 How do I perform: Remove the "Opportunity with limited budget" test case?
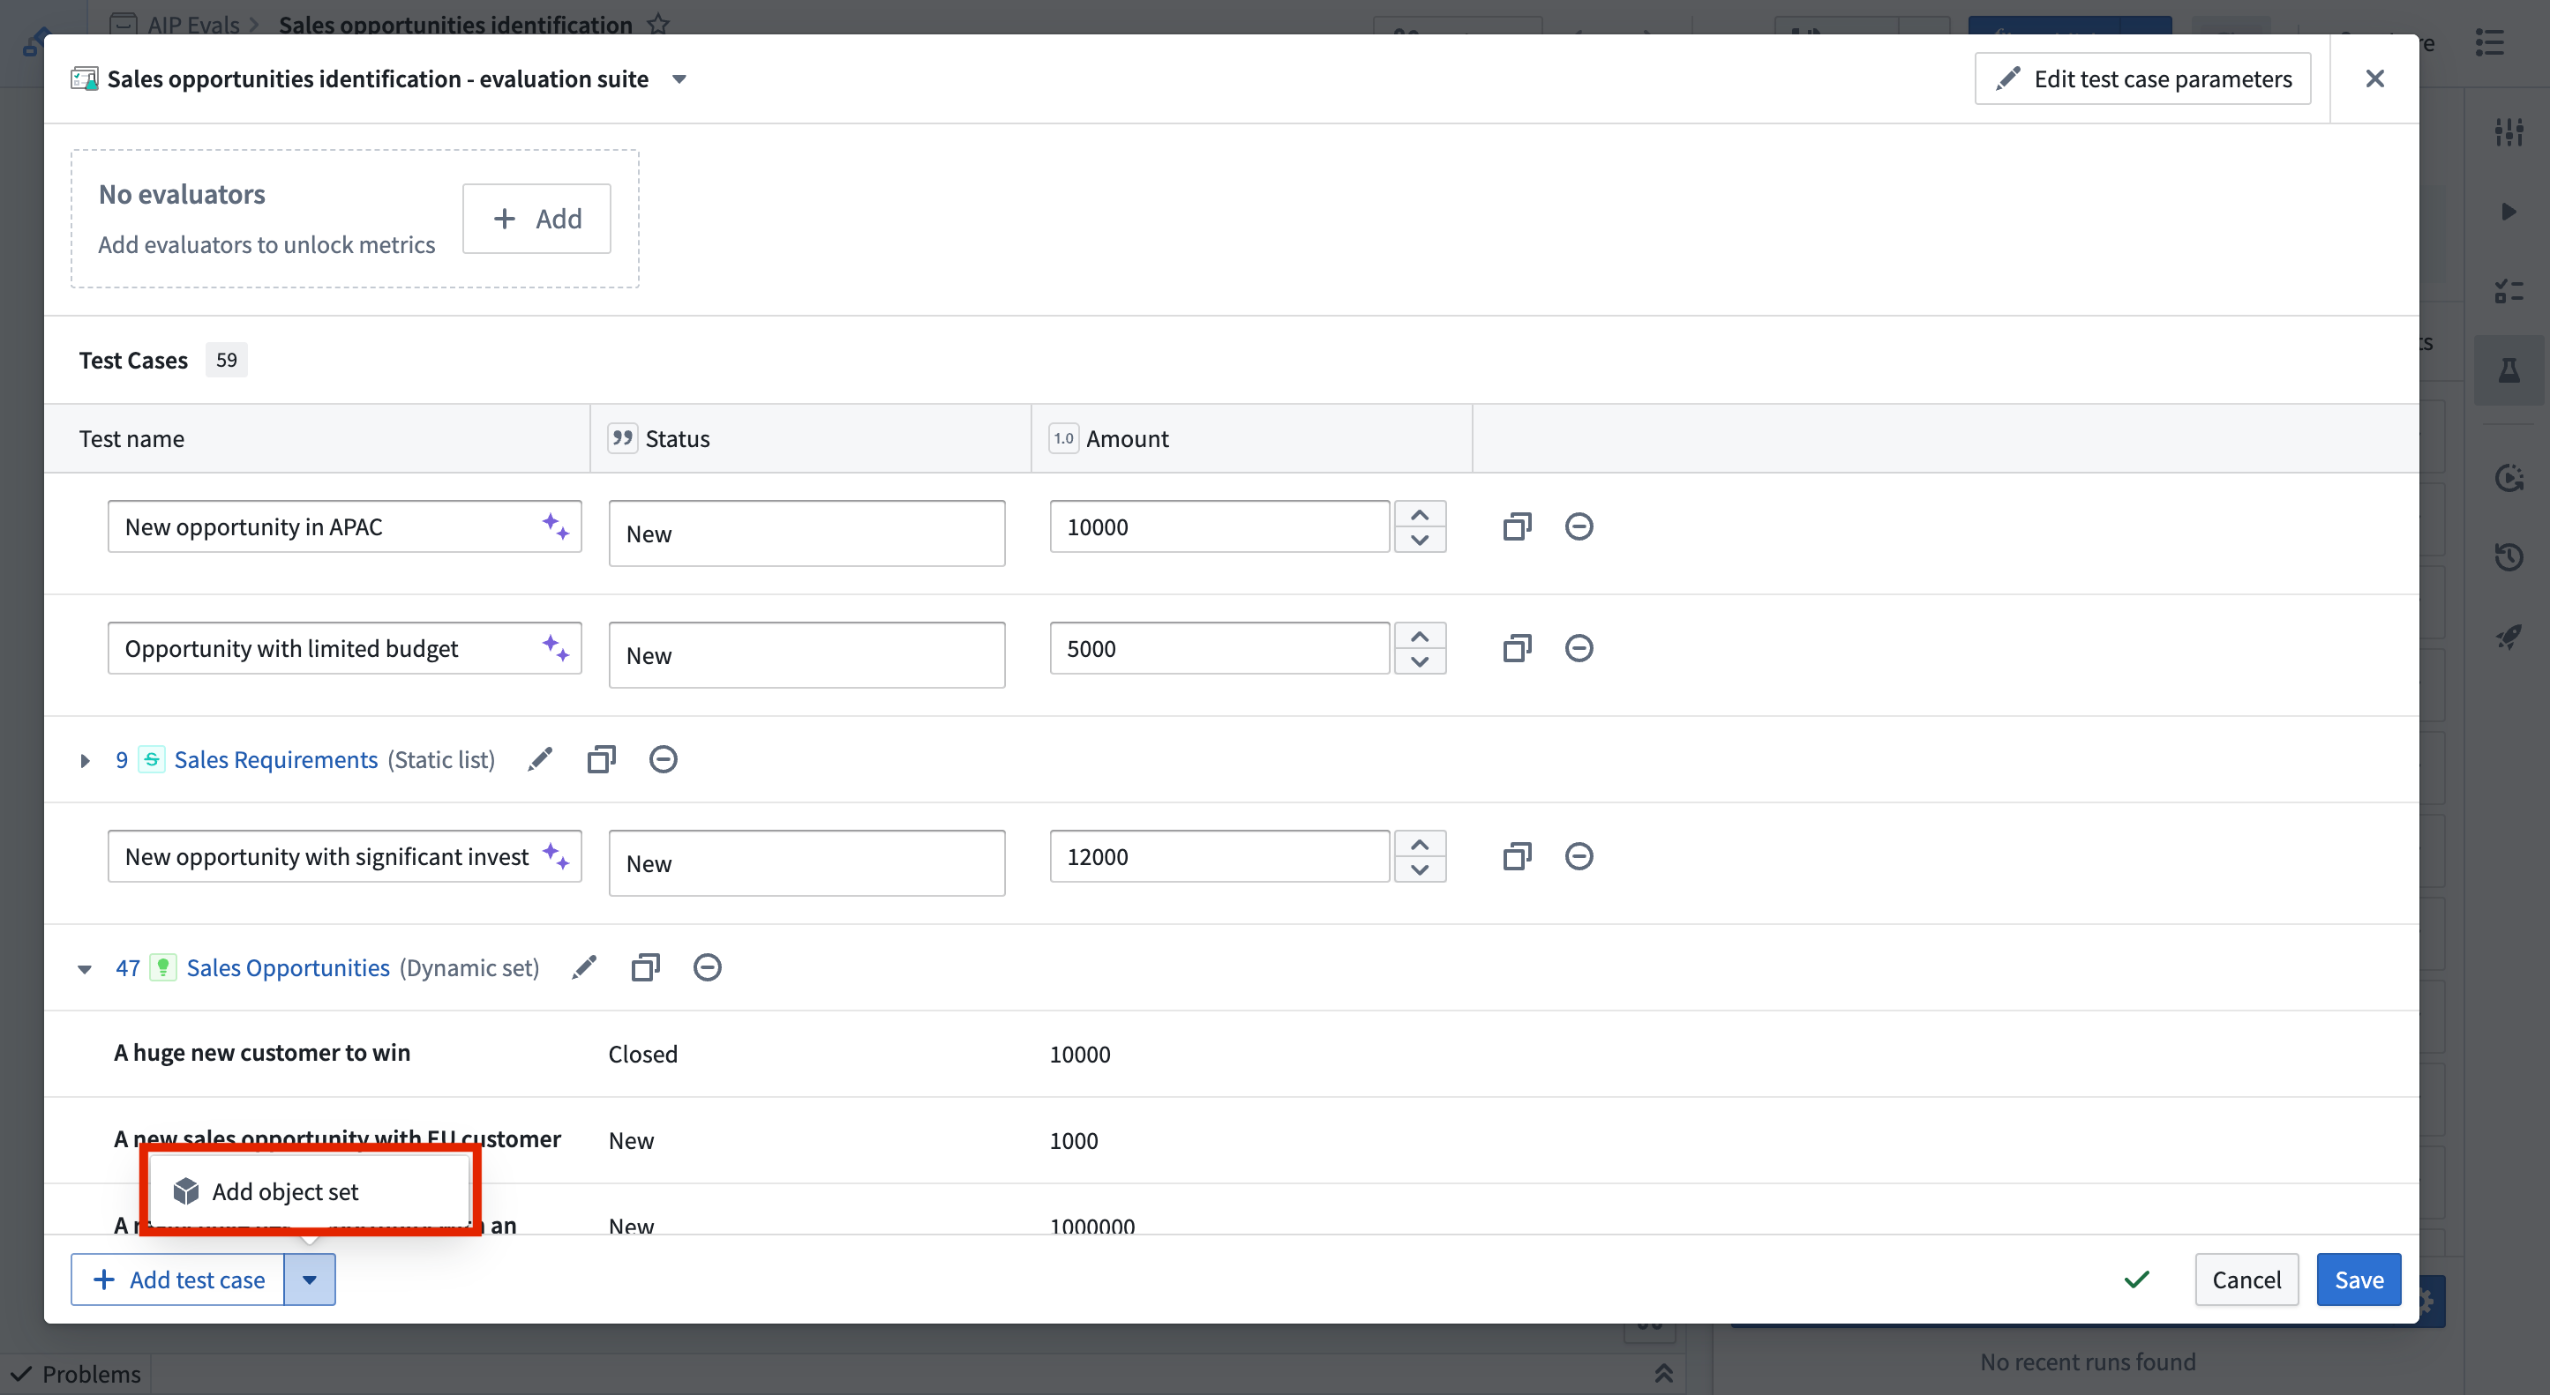[1578, 648]
